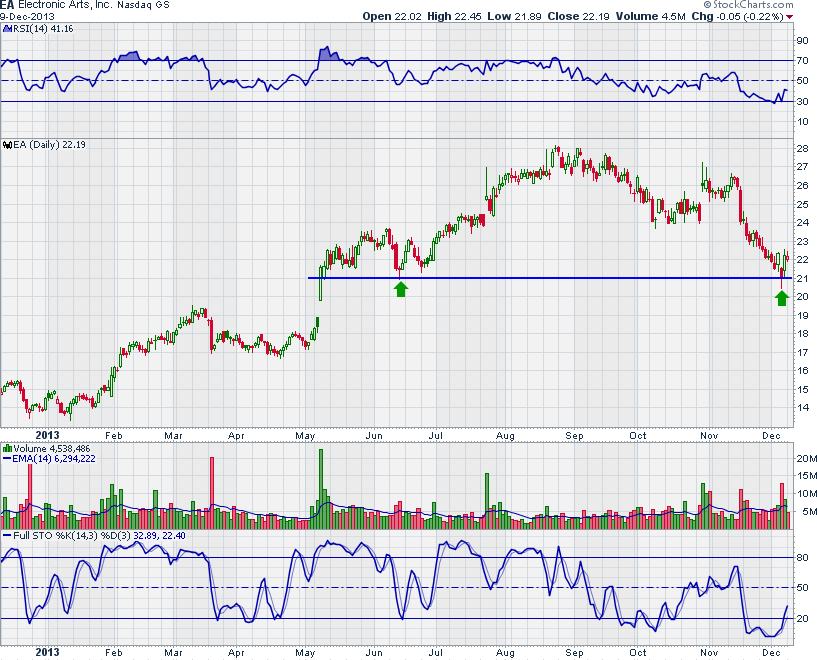Click the 'Low 21.89' value
Screen dimensions: 817x660
click(x=514, y=16)
